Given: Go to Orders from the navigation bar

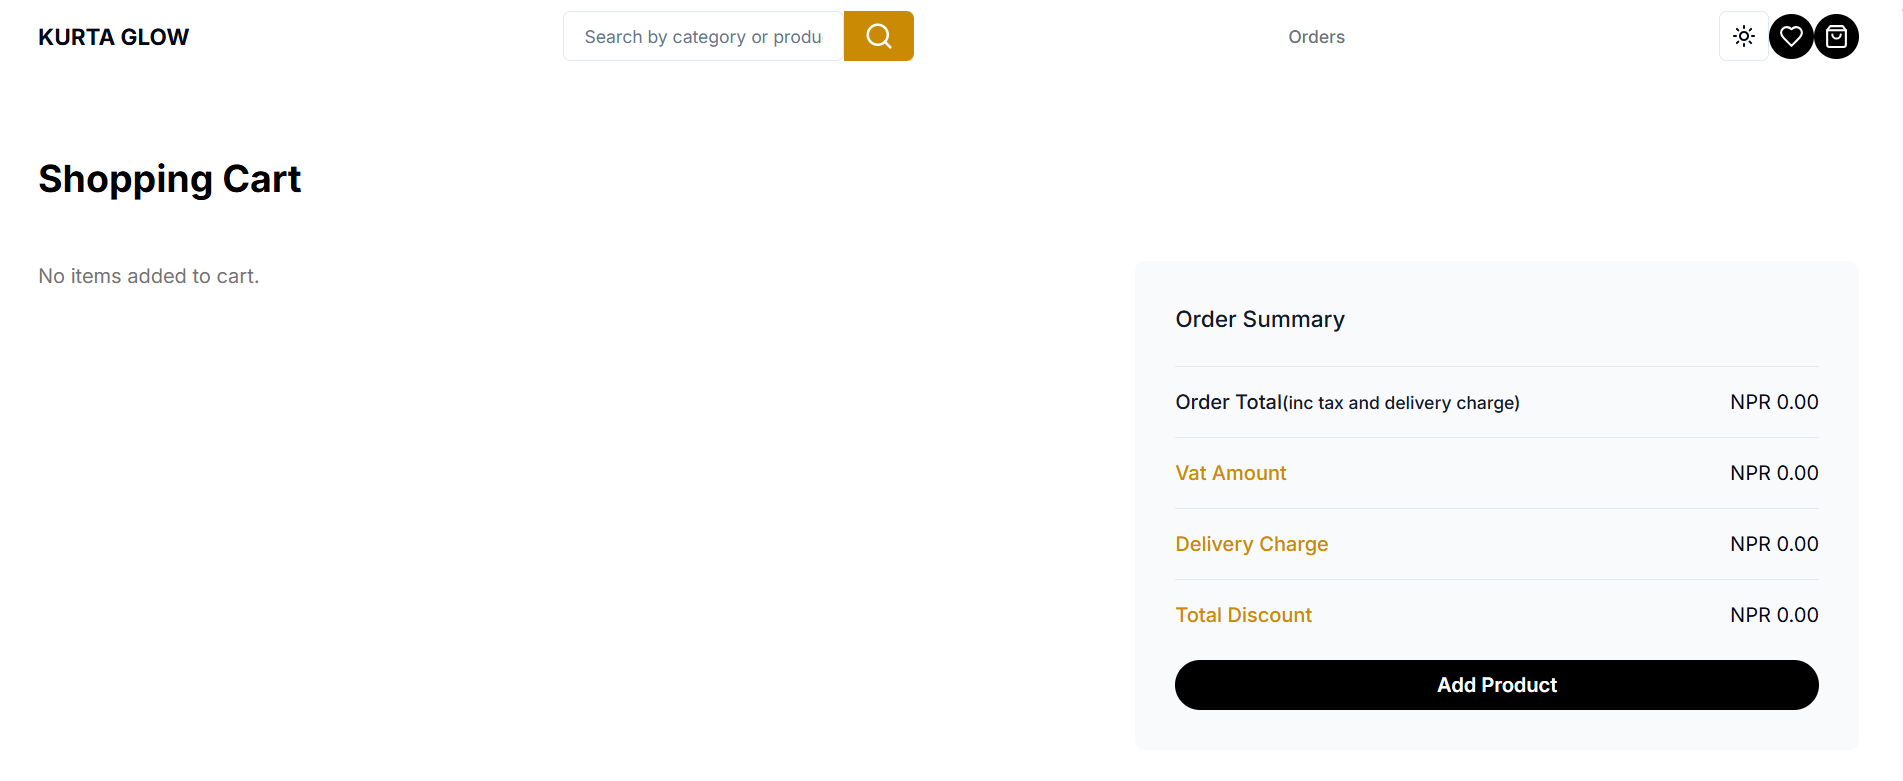Looking at the screenshot, I should coord(1316,36).
